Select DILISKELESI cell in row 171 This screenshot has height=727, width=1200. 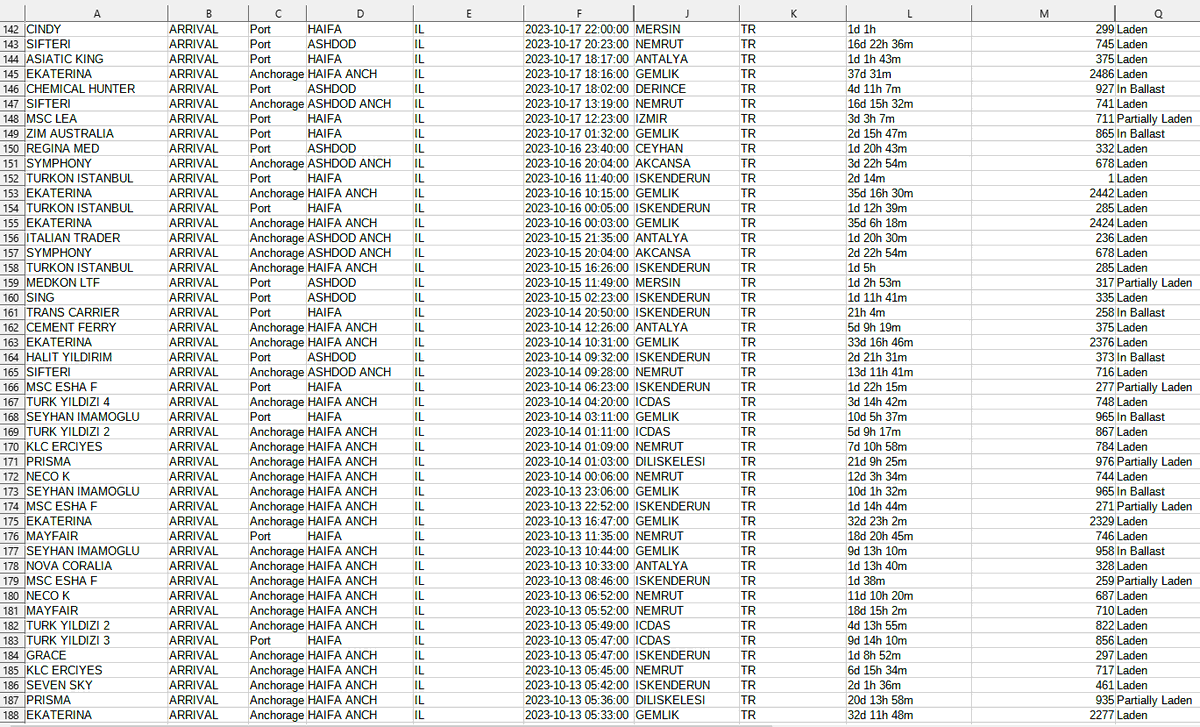tap(686, 461)
